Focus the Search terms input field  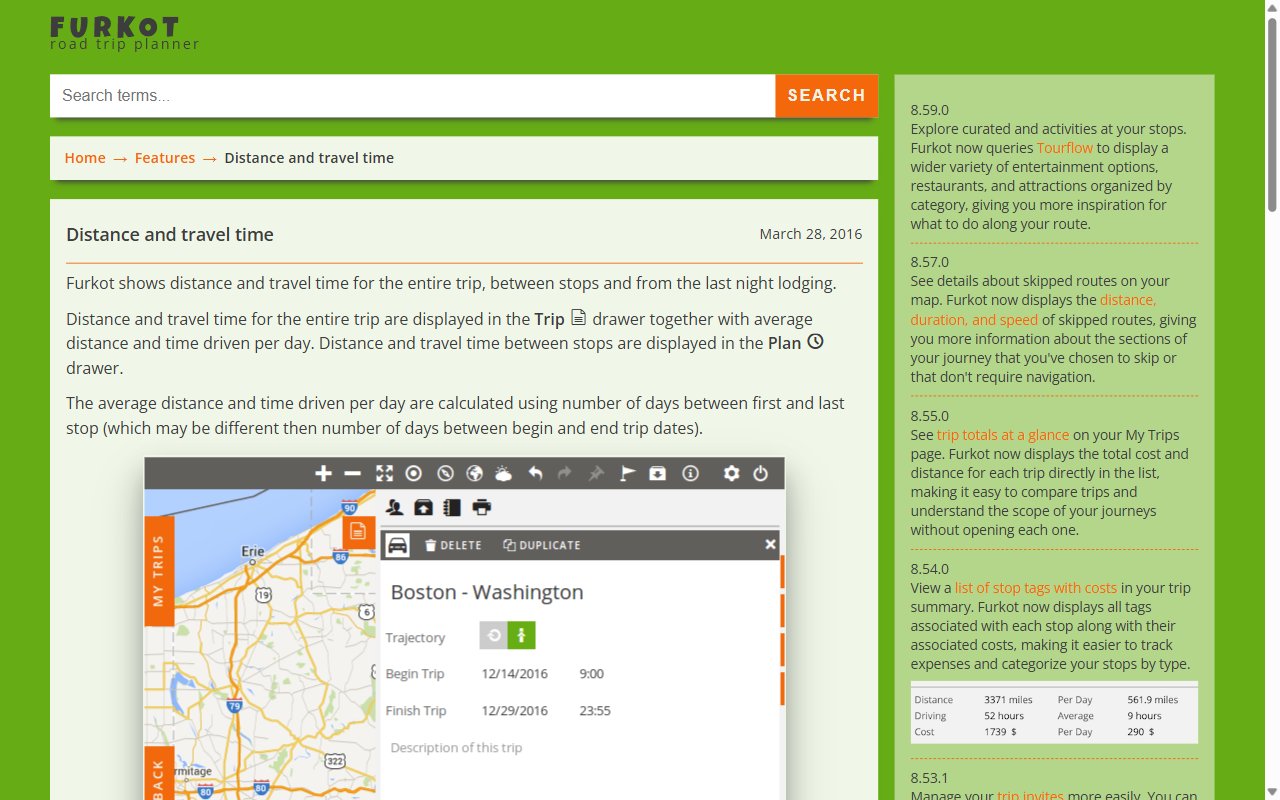click(x=413, y=96)
